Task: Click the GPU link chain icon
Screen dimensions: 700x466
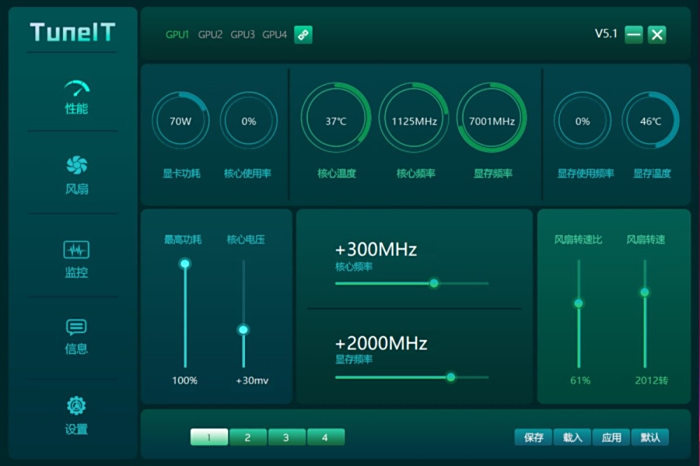Action: pos(303,34)
